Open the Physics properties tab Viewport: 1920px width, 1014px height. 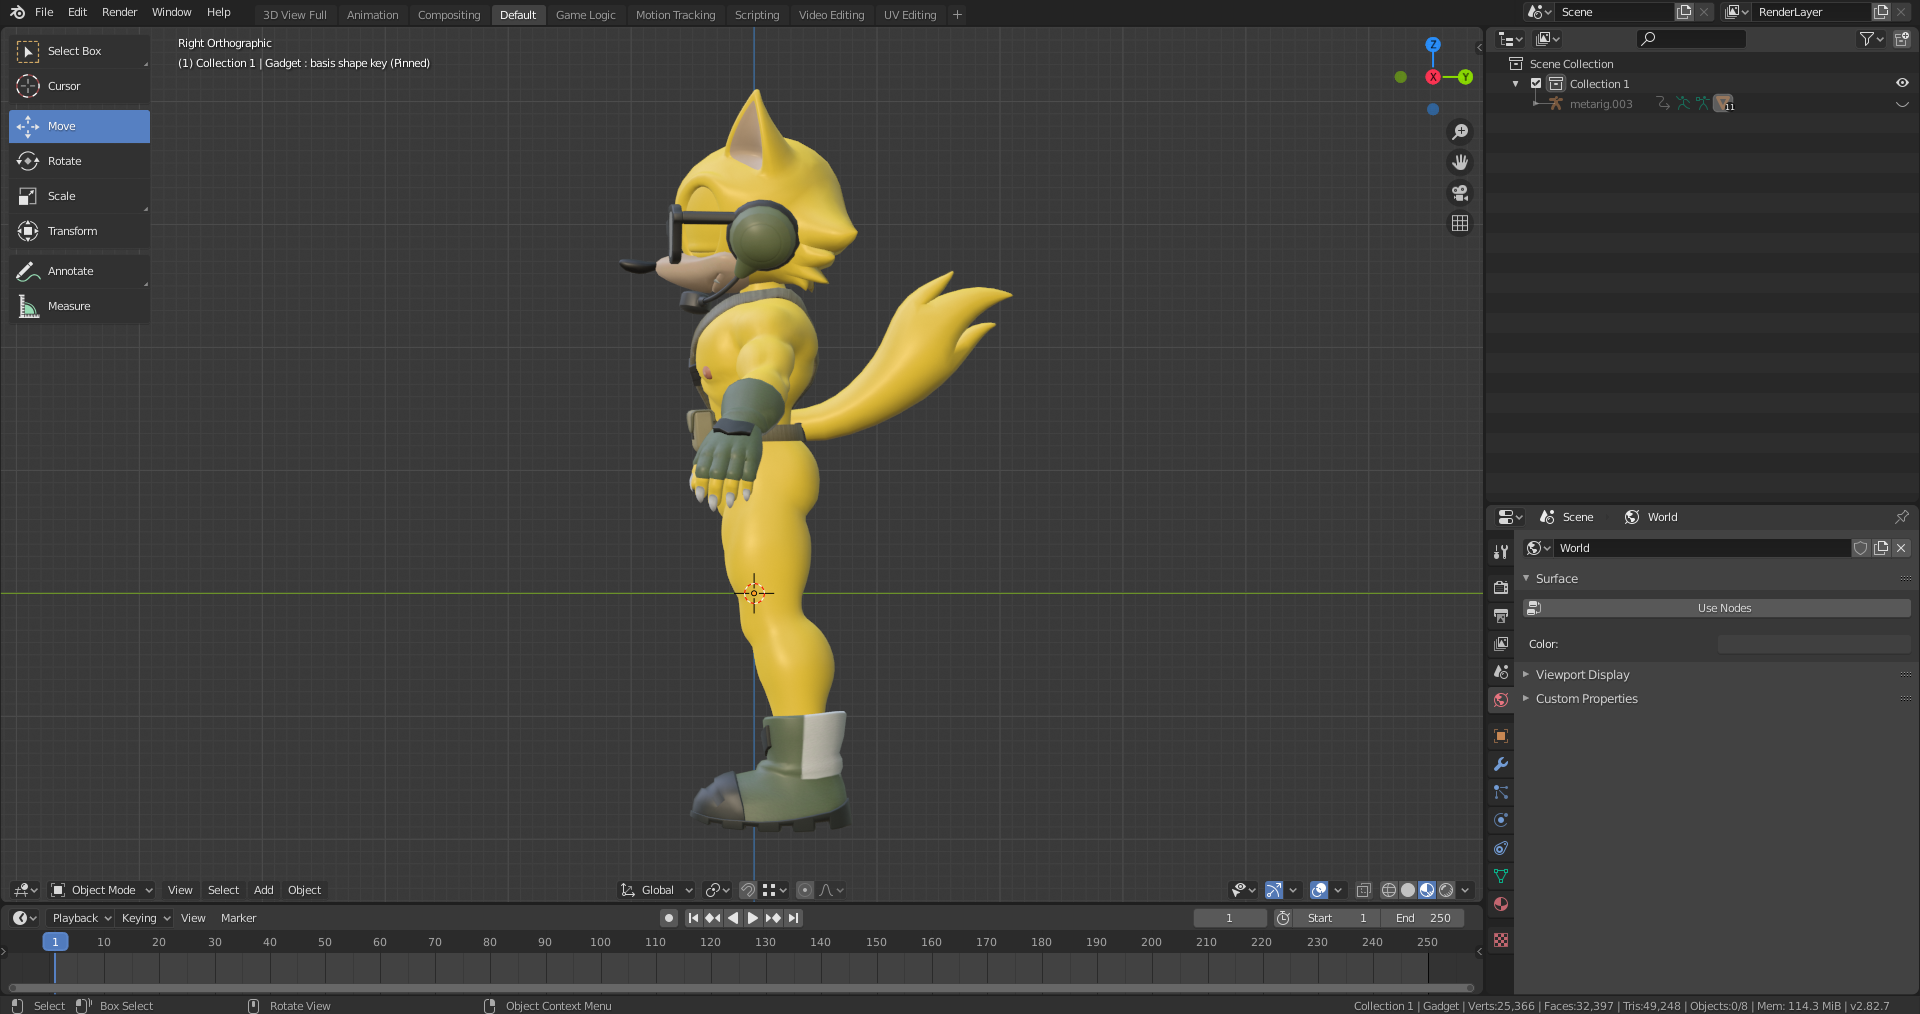[1501, 820]
